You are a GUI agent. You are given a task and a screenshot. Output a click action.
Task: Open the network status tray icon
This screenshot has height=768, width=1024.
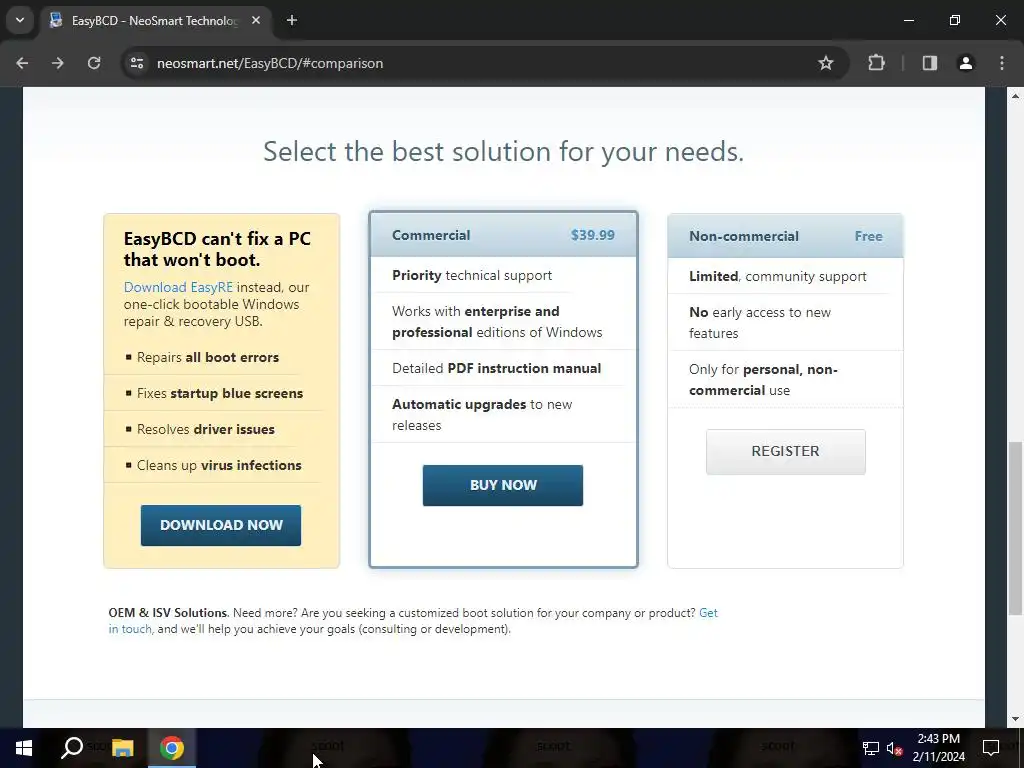(x=870, y=748)
